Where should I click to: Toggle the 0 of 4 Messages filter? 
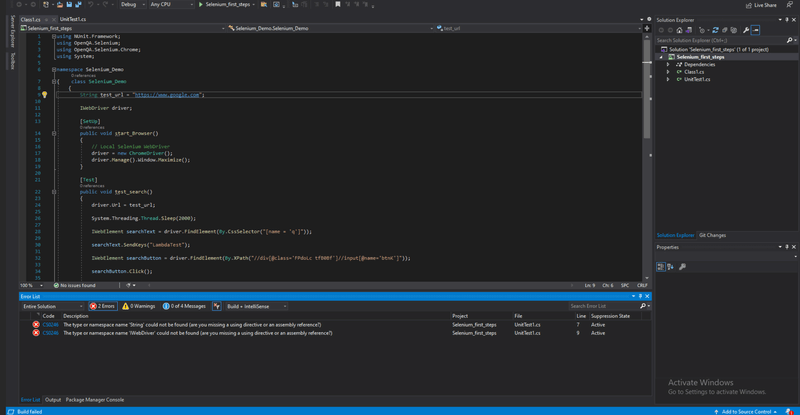point(184,306)
